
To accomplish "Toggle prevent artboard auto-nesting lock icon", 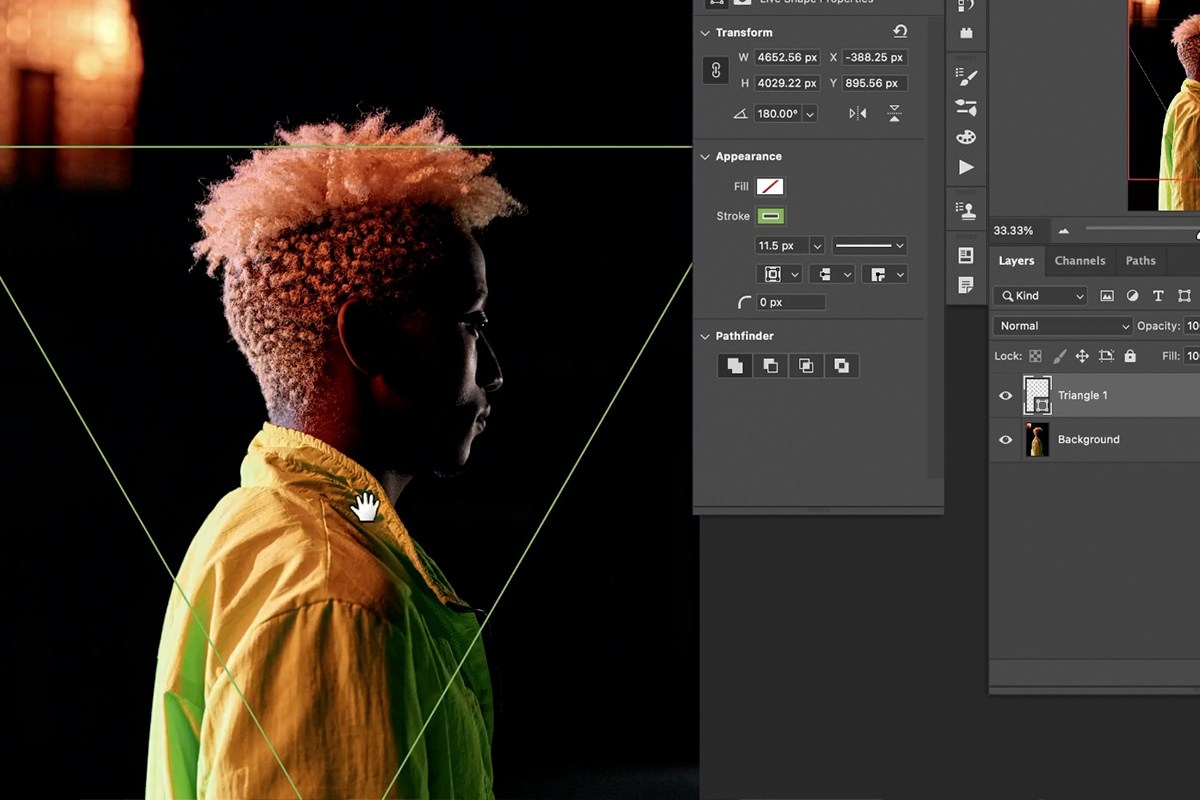I will click(x=1106, y=356).
